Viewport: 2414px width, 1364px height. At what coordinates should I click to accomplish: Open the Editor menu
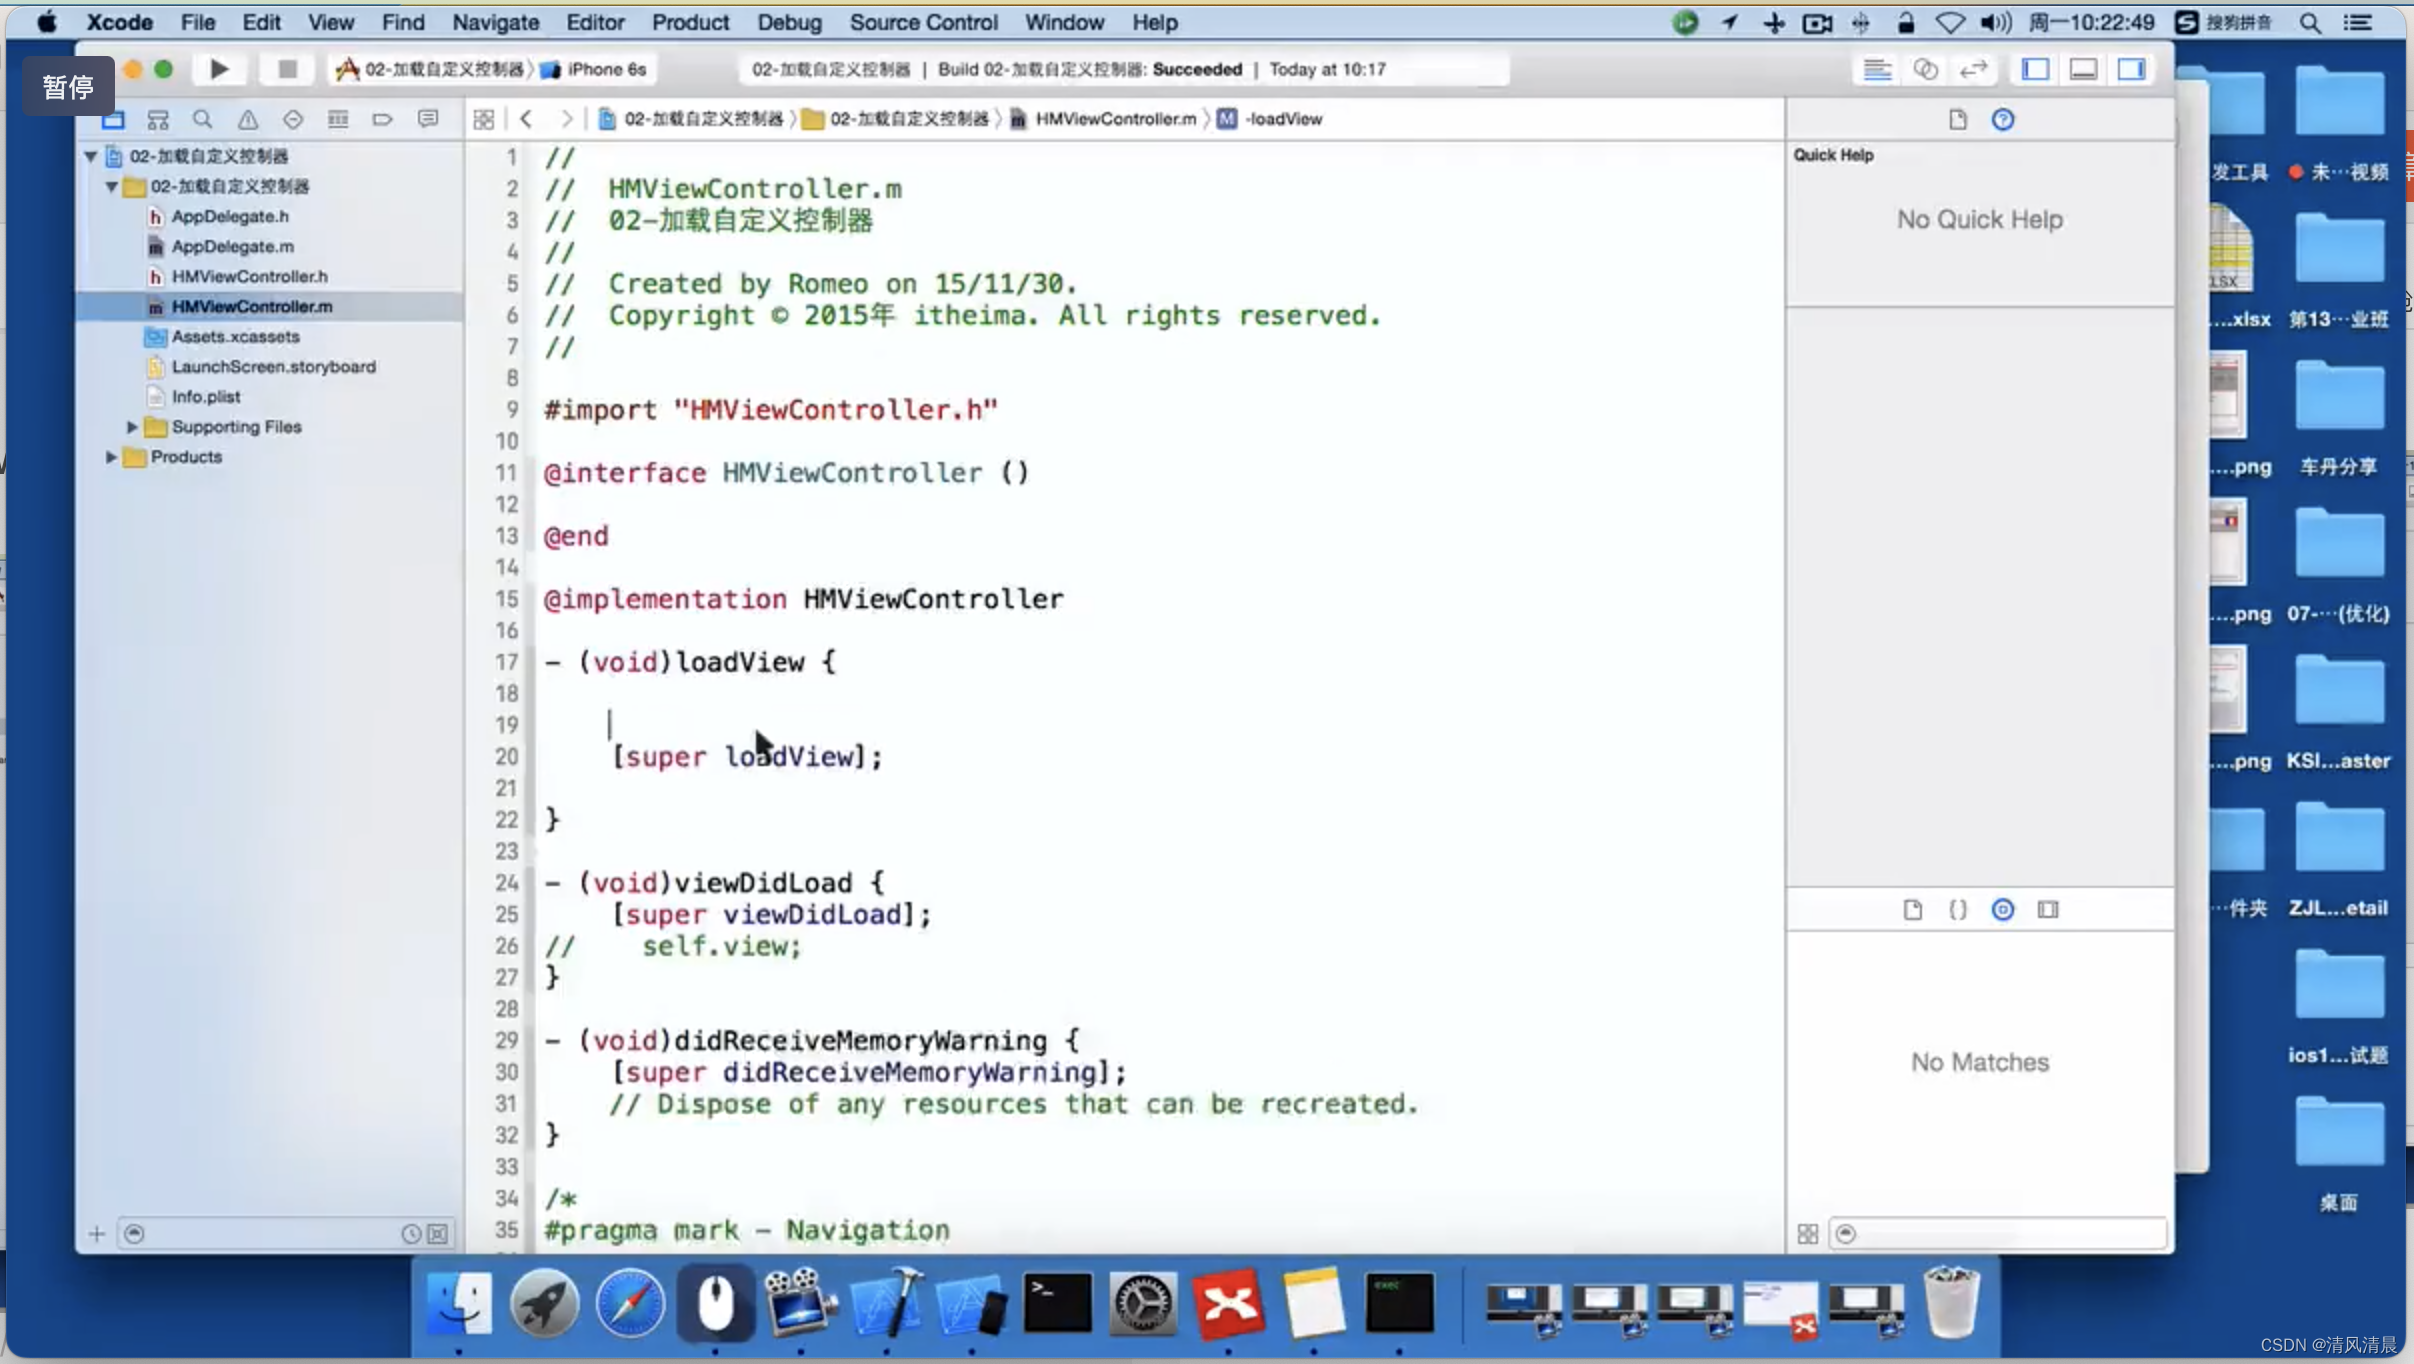click(x=594, y=22)
